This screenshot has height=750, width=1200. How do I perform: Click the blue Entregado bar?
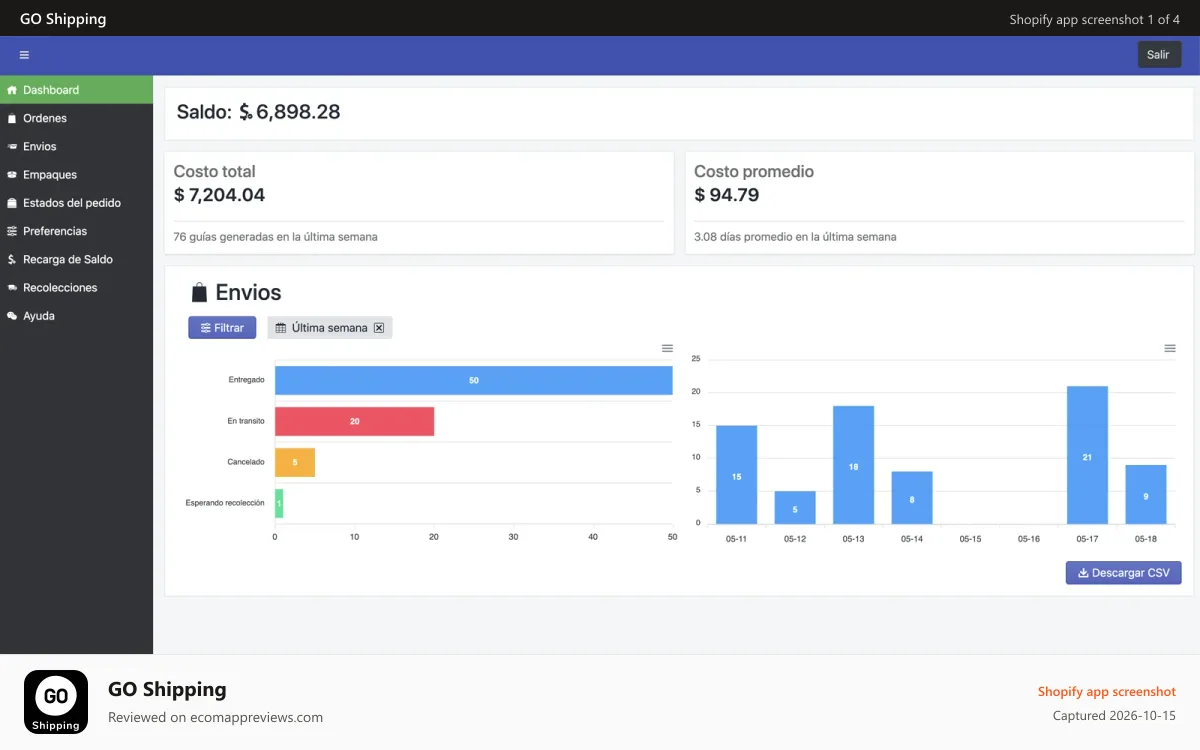pyautogui.click(x=474, y=380)
